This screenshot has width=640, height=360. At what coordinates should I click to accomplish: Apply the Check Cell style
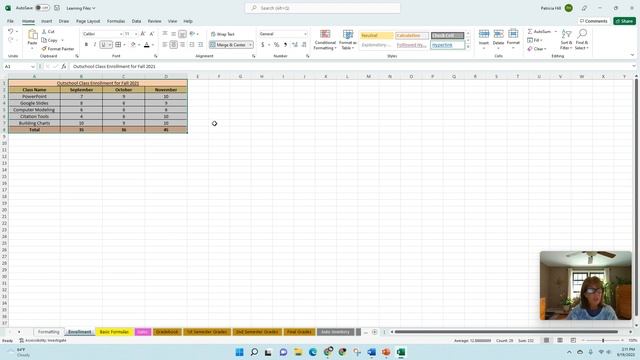pos(447,36)
